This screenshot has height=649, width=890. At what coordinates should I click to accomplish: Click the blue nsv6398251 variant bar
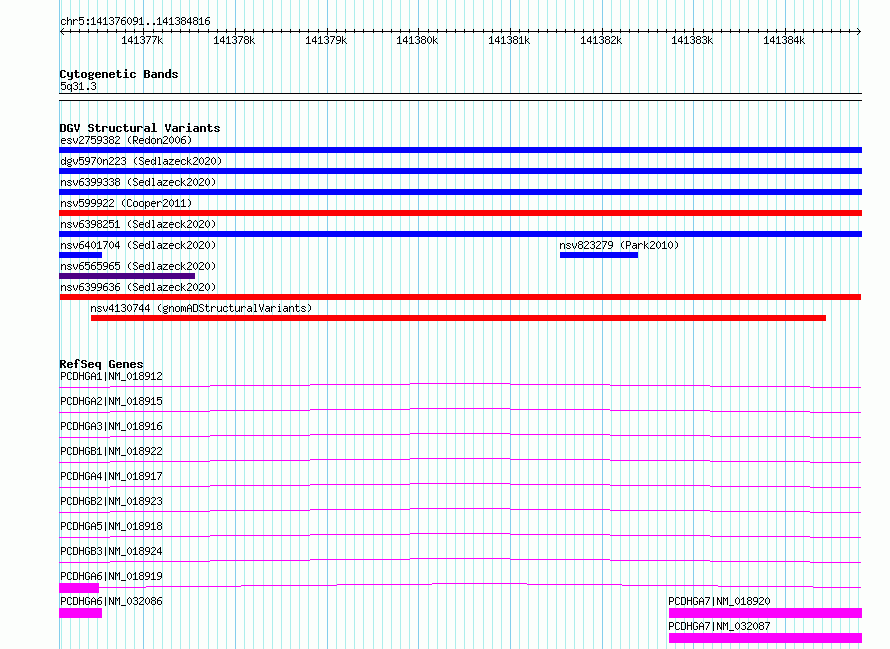[x=460, y=234]
